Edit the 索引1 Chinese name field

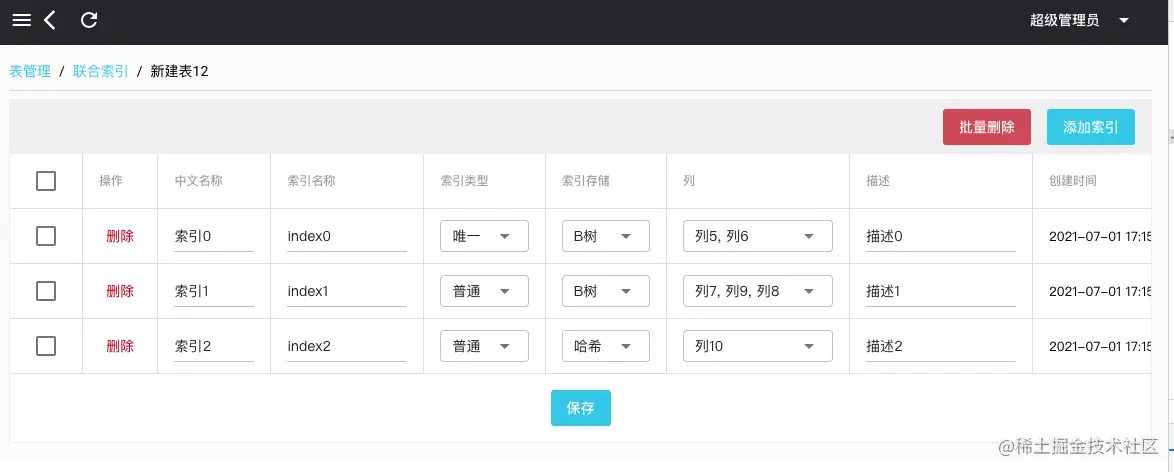click(214, 291)
